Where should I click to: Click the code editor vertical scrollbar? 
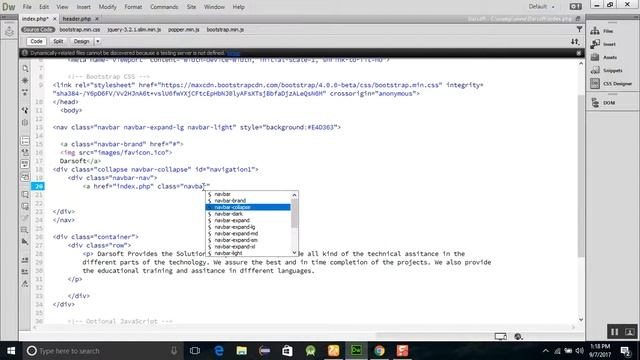coord(581,176)
